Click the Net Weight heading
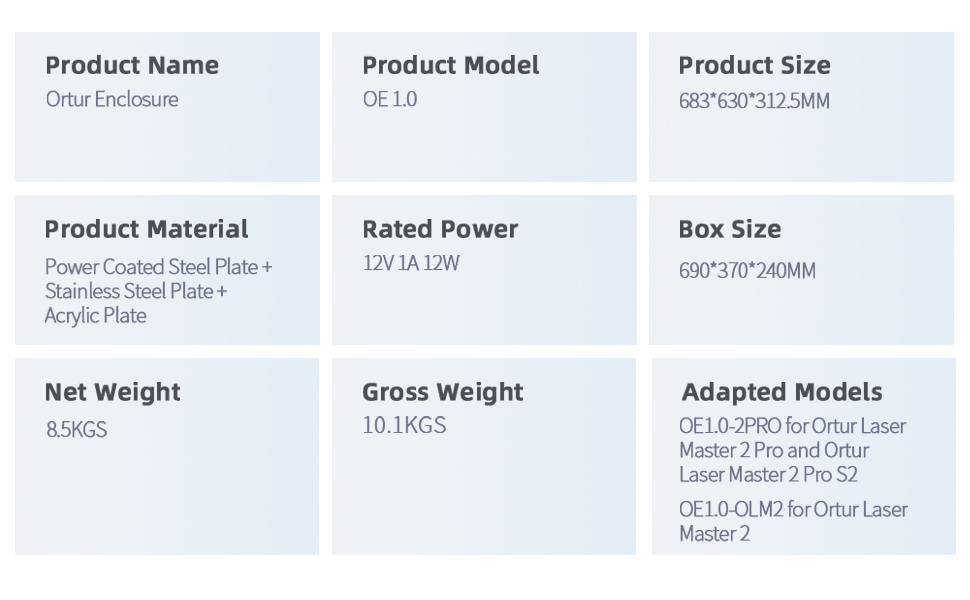 click(112, 392)
